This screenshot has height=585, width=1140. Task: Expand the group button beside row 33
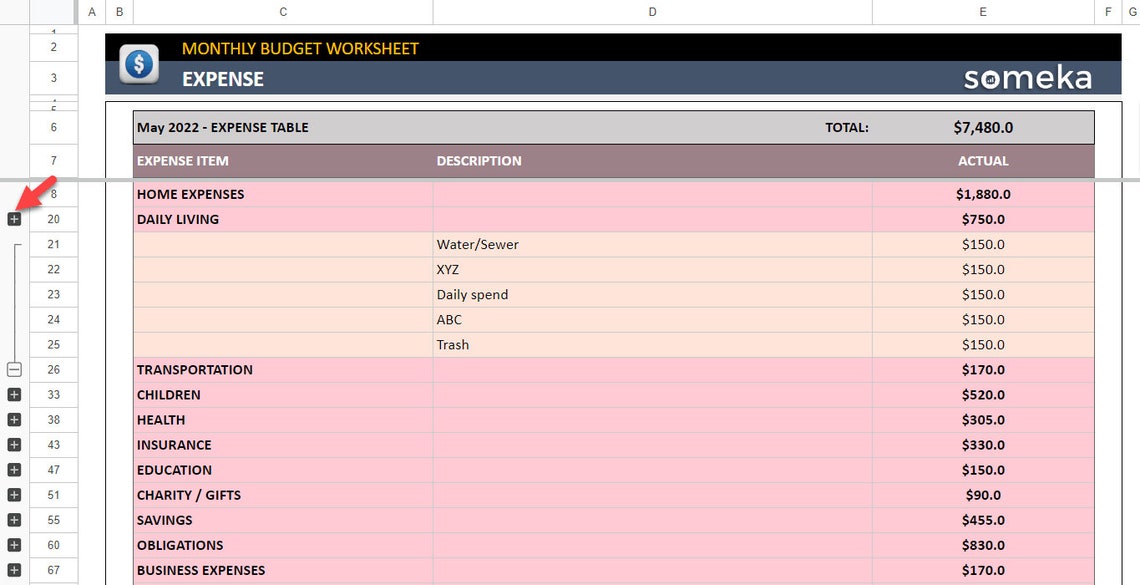point(14,395)
